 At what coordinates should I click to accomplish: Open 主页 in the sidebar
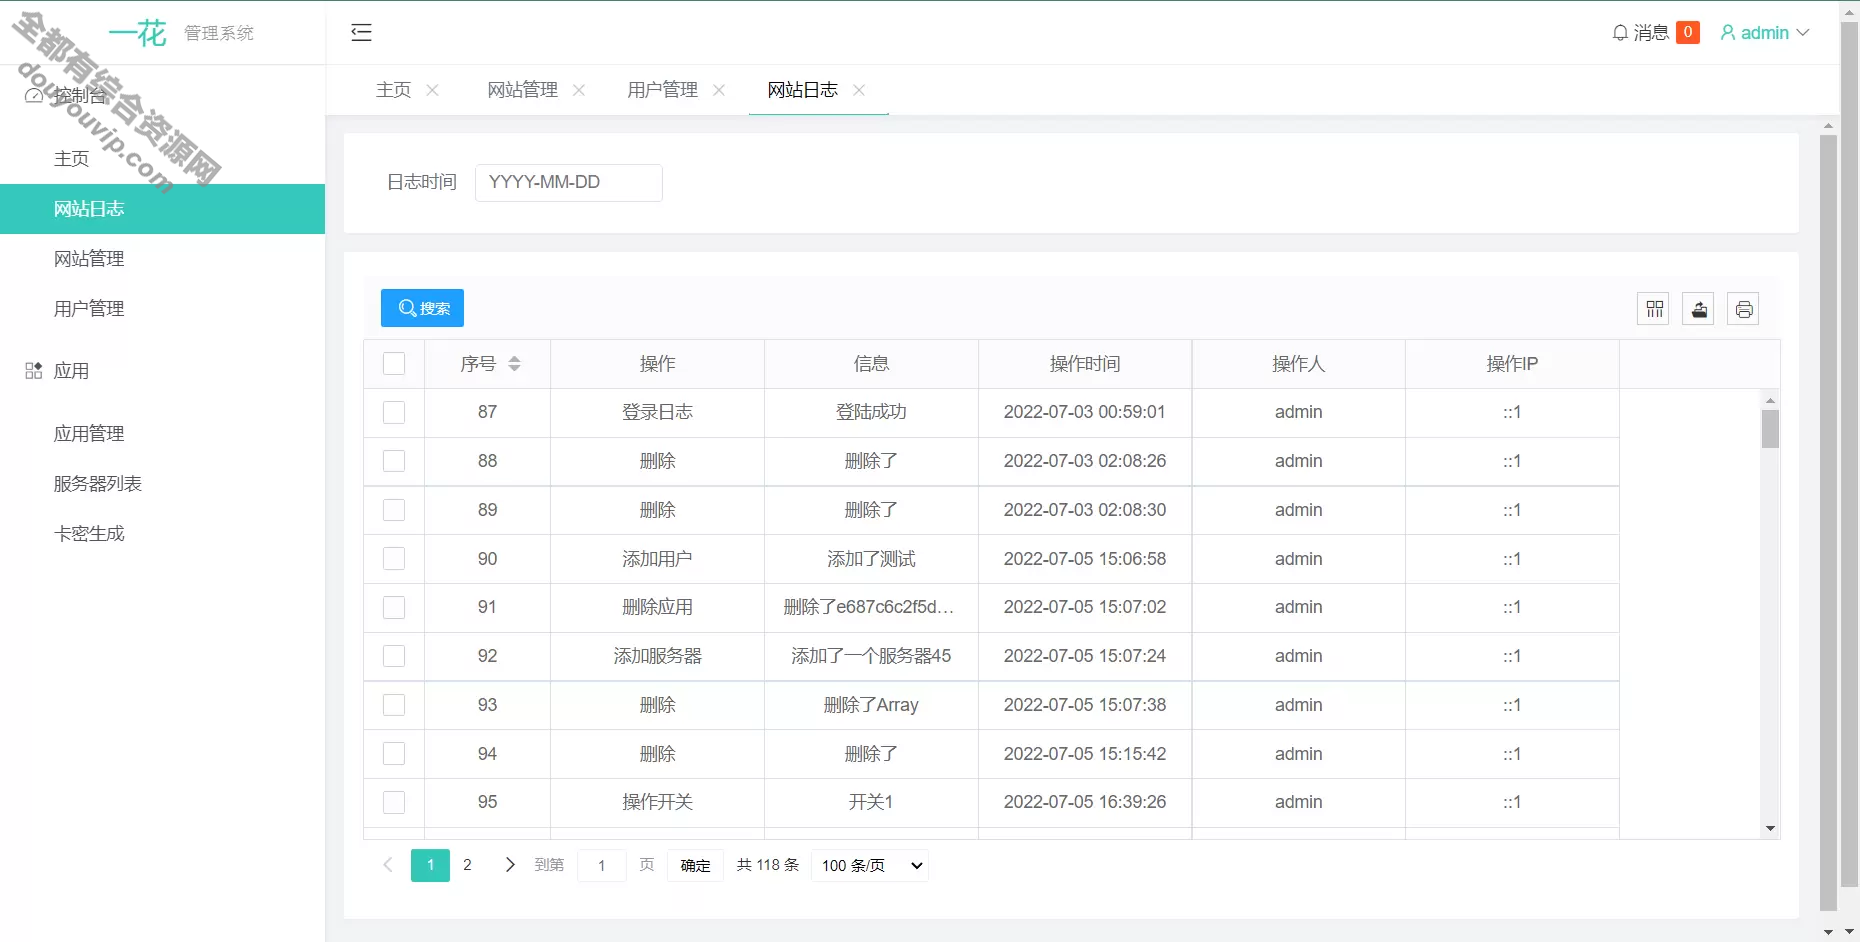click(x=163, y=159)
